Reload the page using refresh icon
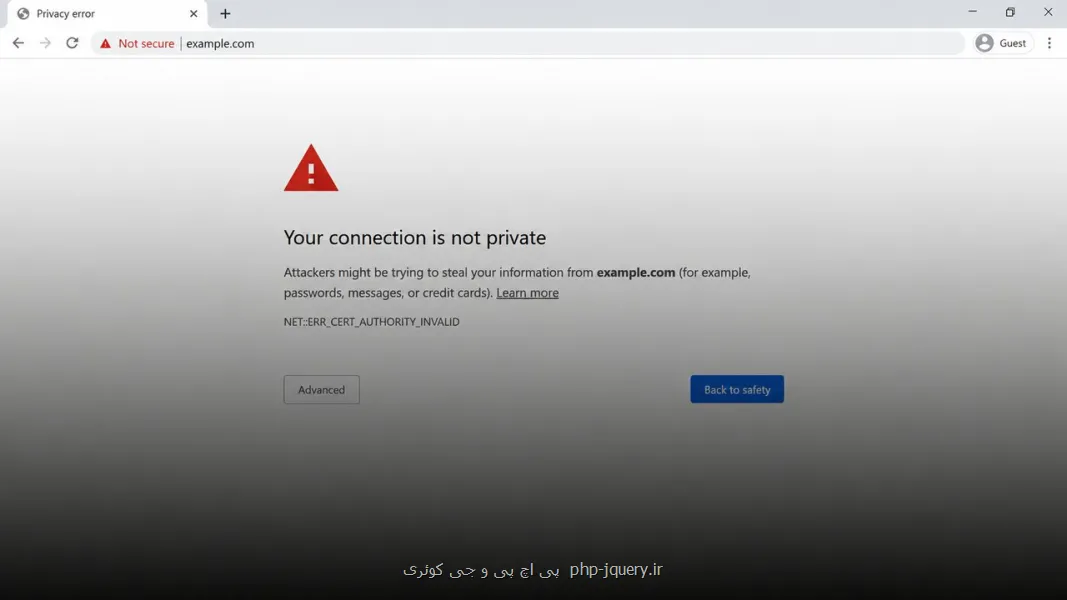Viewport: 1067px width, 600px height. point(72,43)
